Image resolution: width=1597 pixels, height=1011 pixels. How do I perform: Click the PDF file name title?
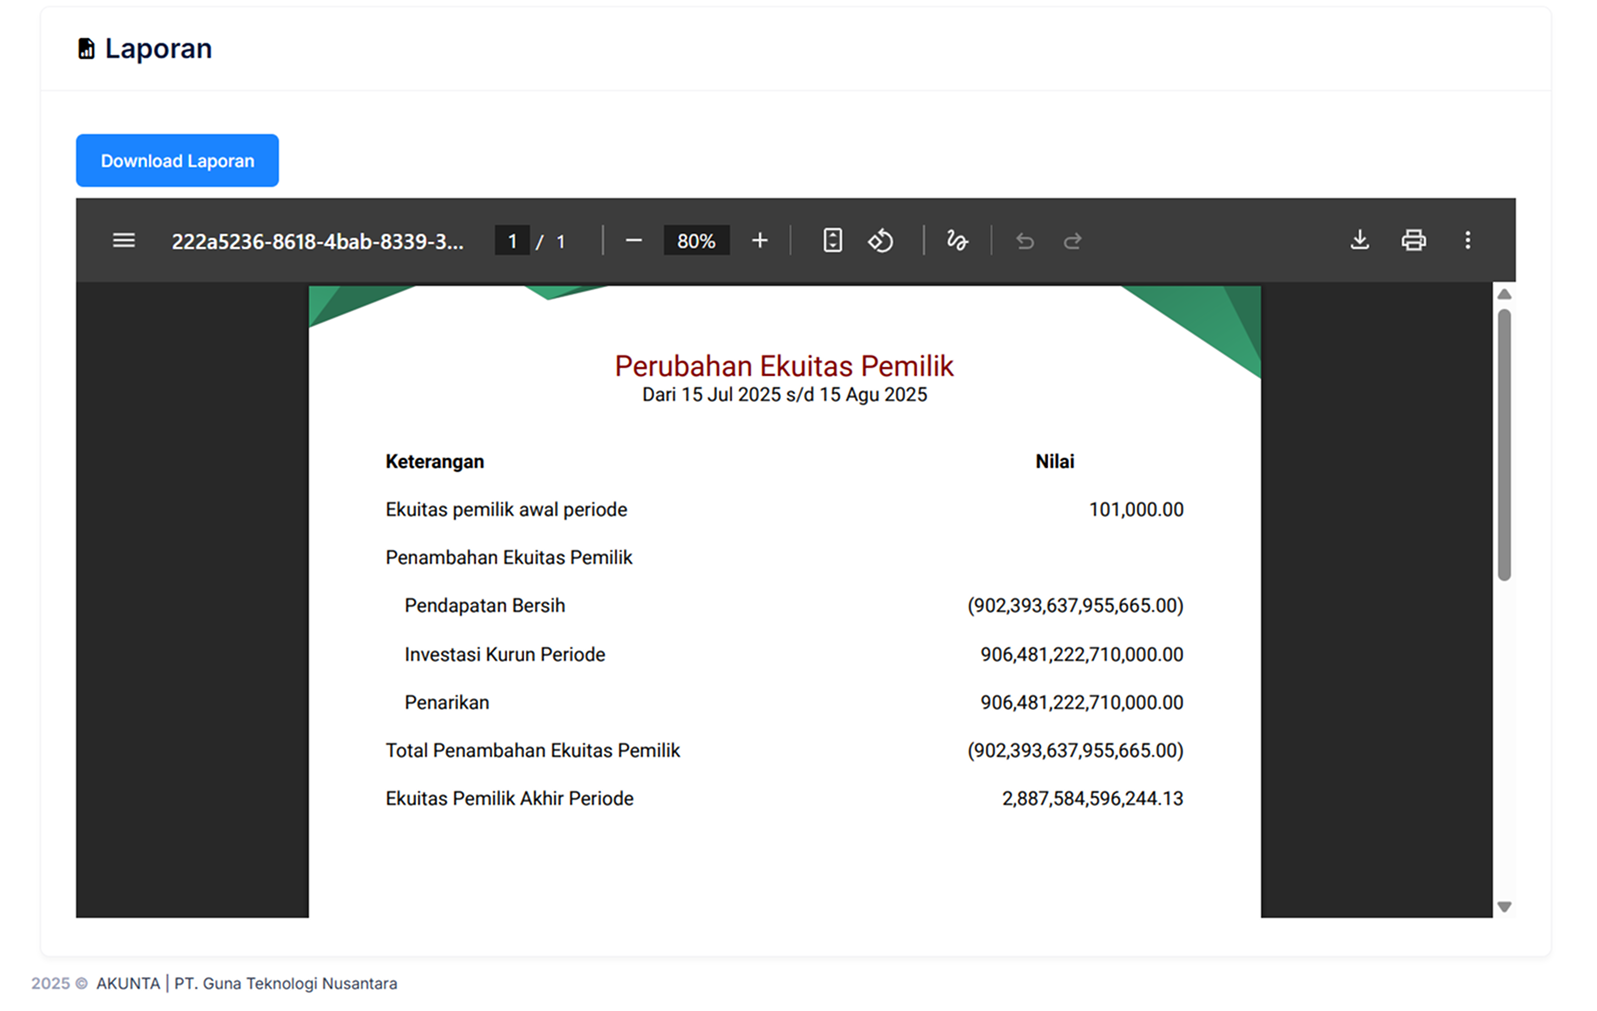click(317, 241)
